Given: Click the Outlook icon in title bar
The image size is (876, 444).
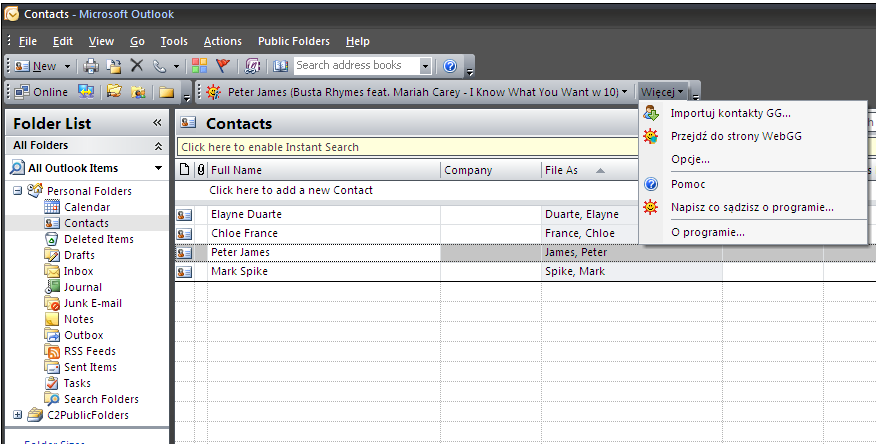Looking at the screenshot, I should pos(11,14).
